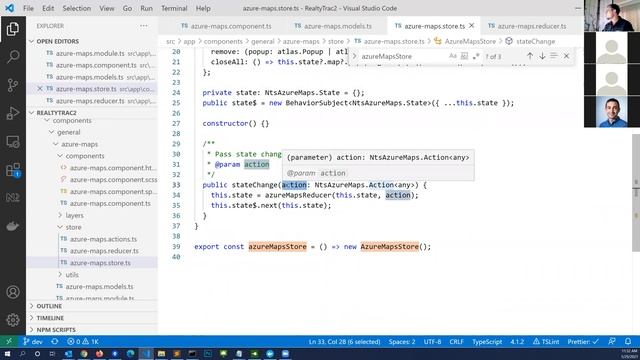
Task: Click the Synchronize Changes icon
Action: click(55, 342)
